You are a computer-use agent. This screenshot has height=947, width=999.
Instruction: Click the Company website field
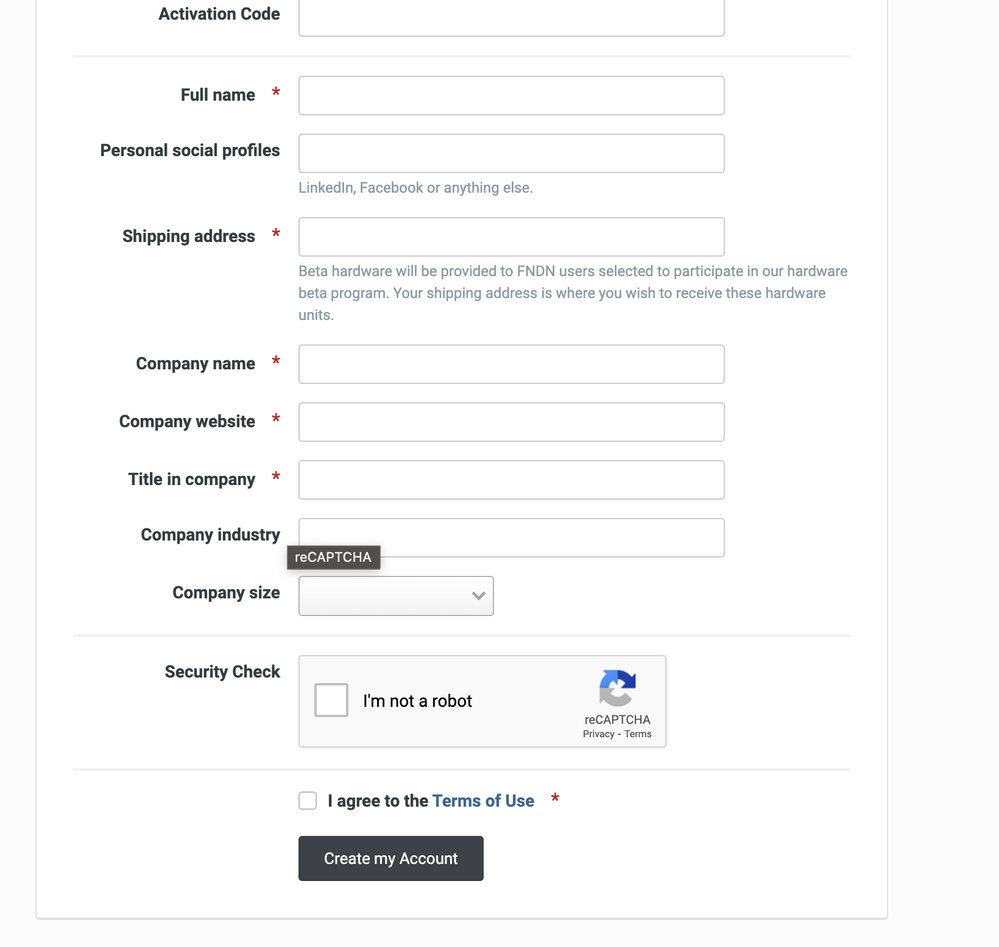511,422
